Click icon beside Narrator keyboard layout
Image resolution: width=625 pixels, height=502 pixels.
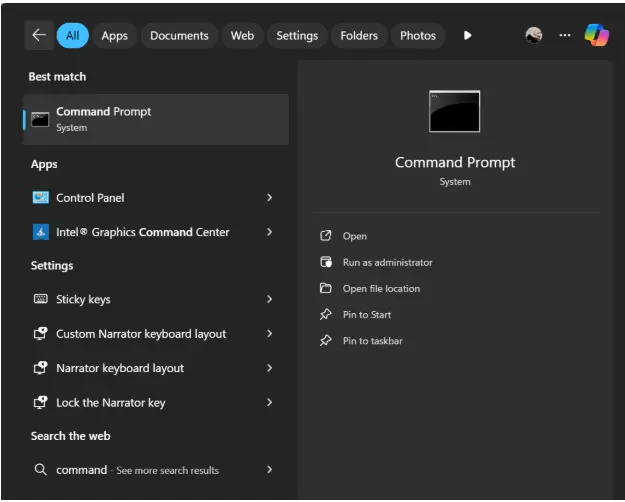pyautogui.click(x=41, y=368)
